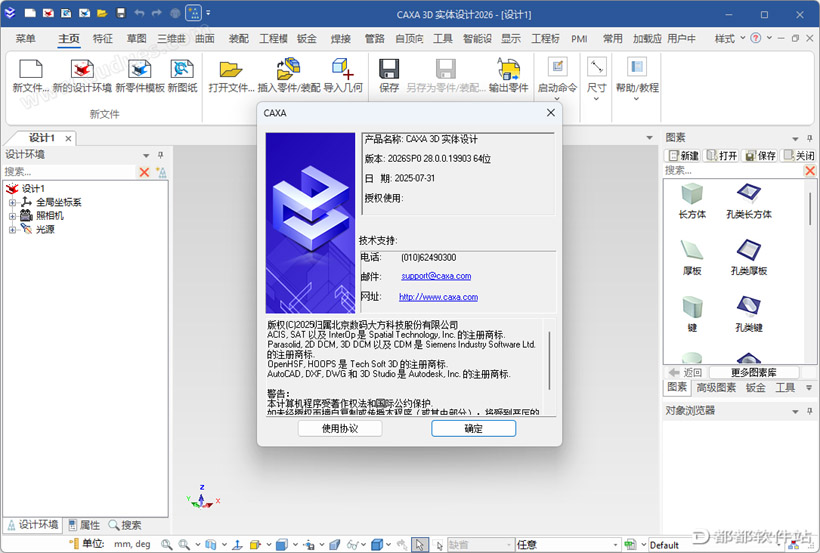Click the open folder icon in the quick access bar
Image resolution: width=820 pixels, height=553 pixels.
point(102,13)
